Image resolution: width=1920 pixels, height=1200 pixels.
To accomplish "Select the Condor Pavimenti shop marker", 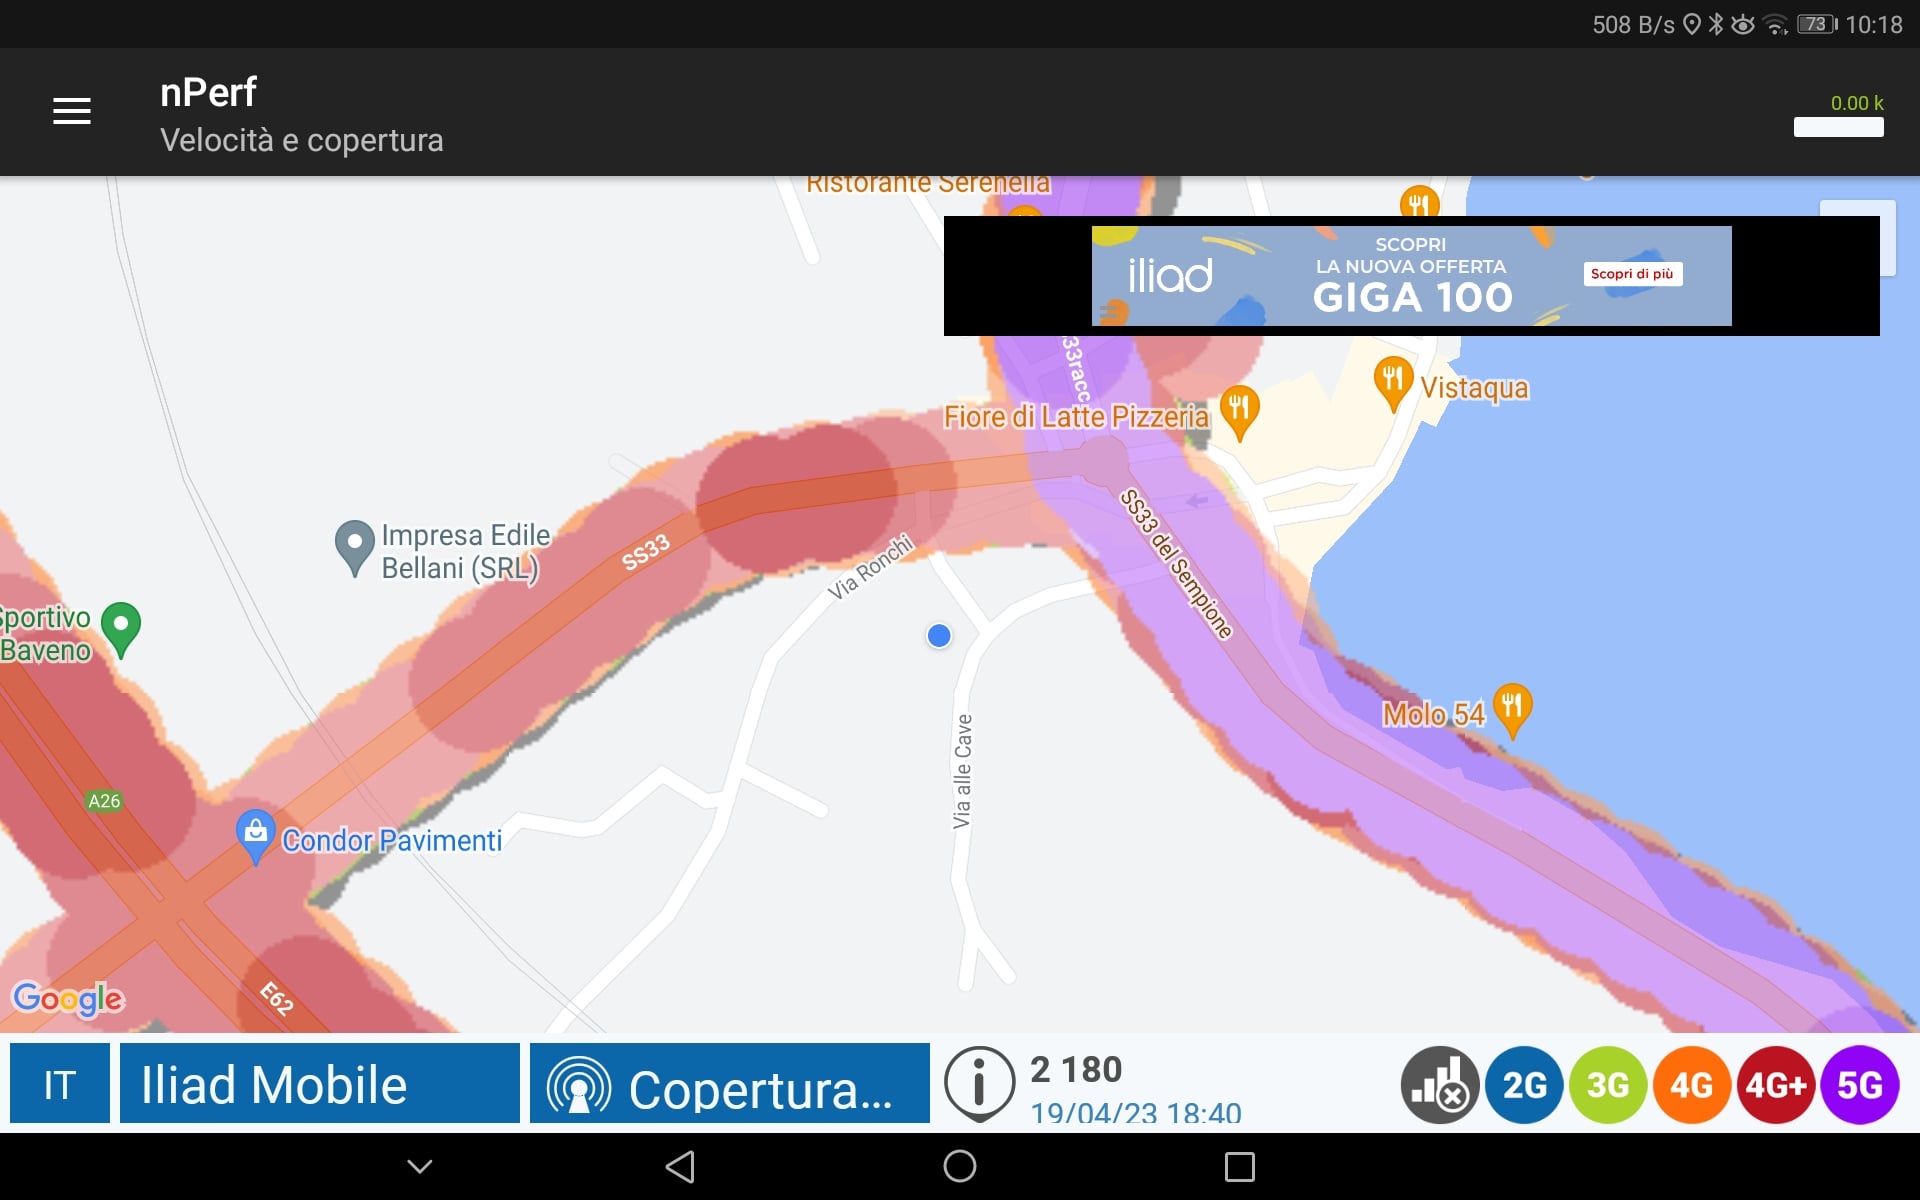I will (255, 836).
